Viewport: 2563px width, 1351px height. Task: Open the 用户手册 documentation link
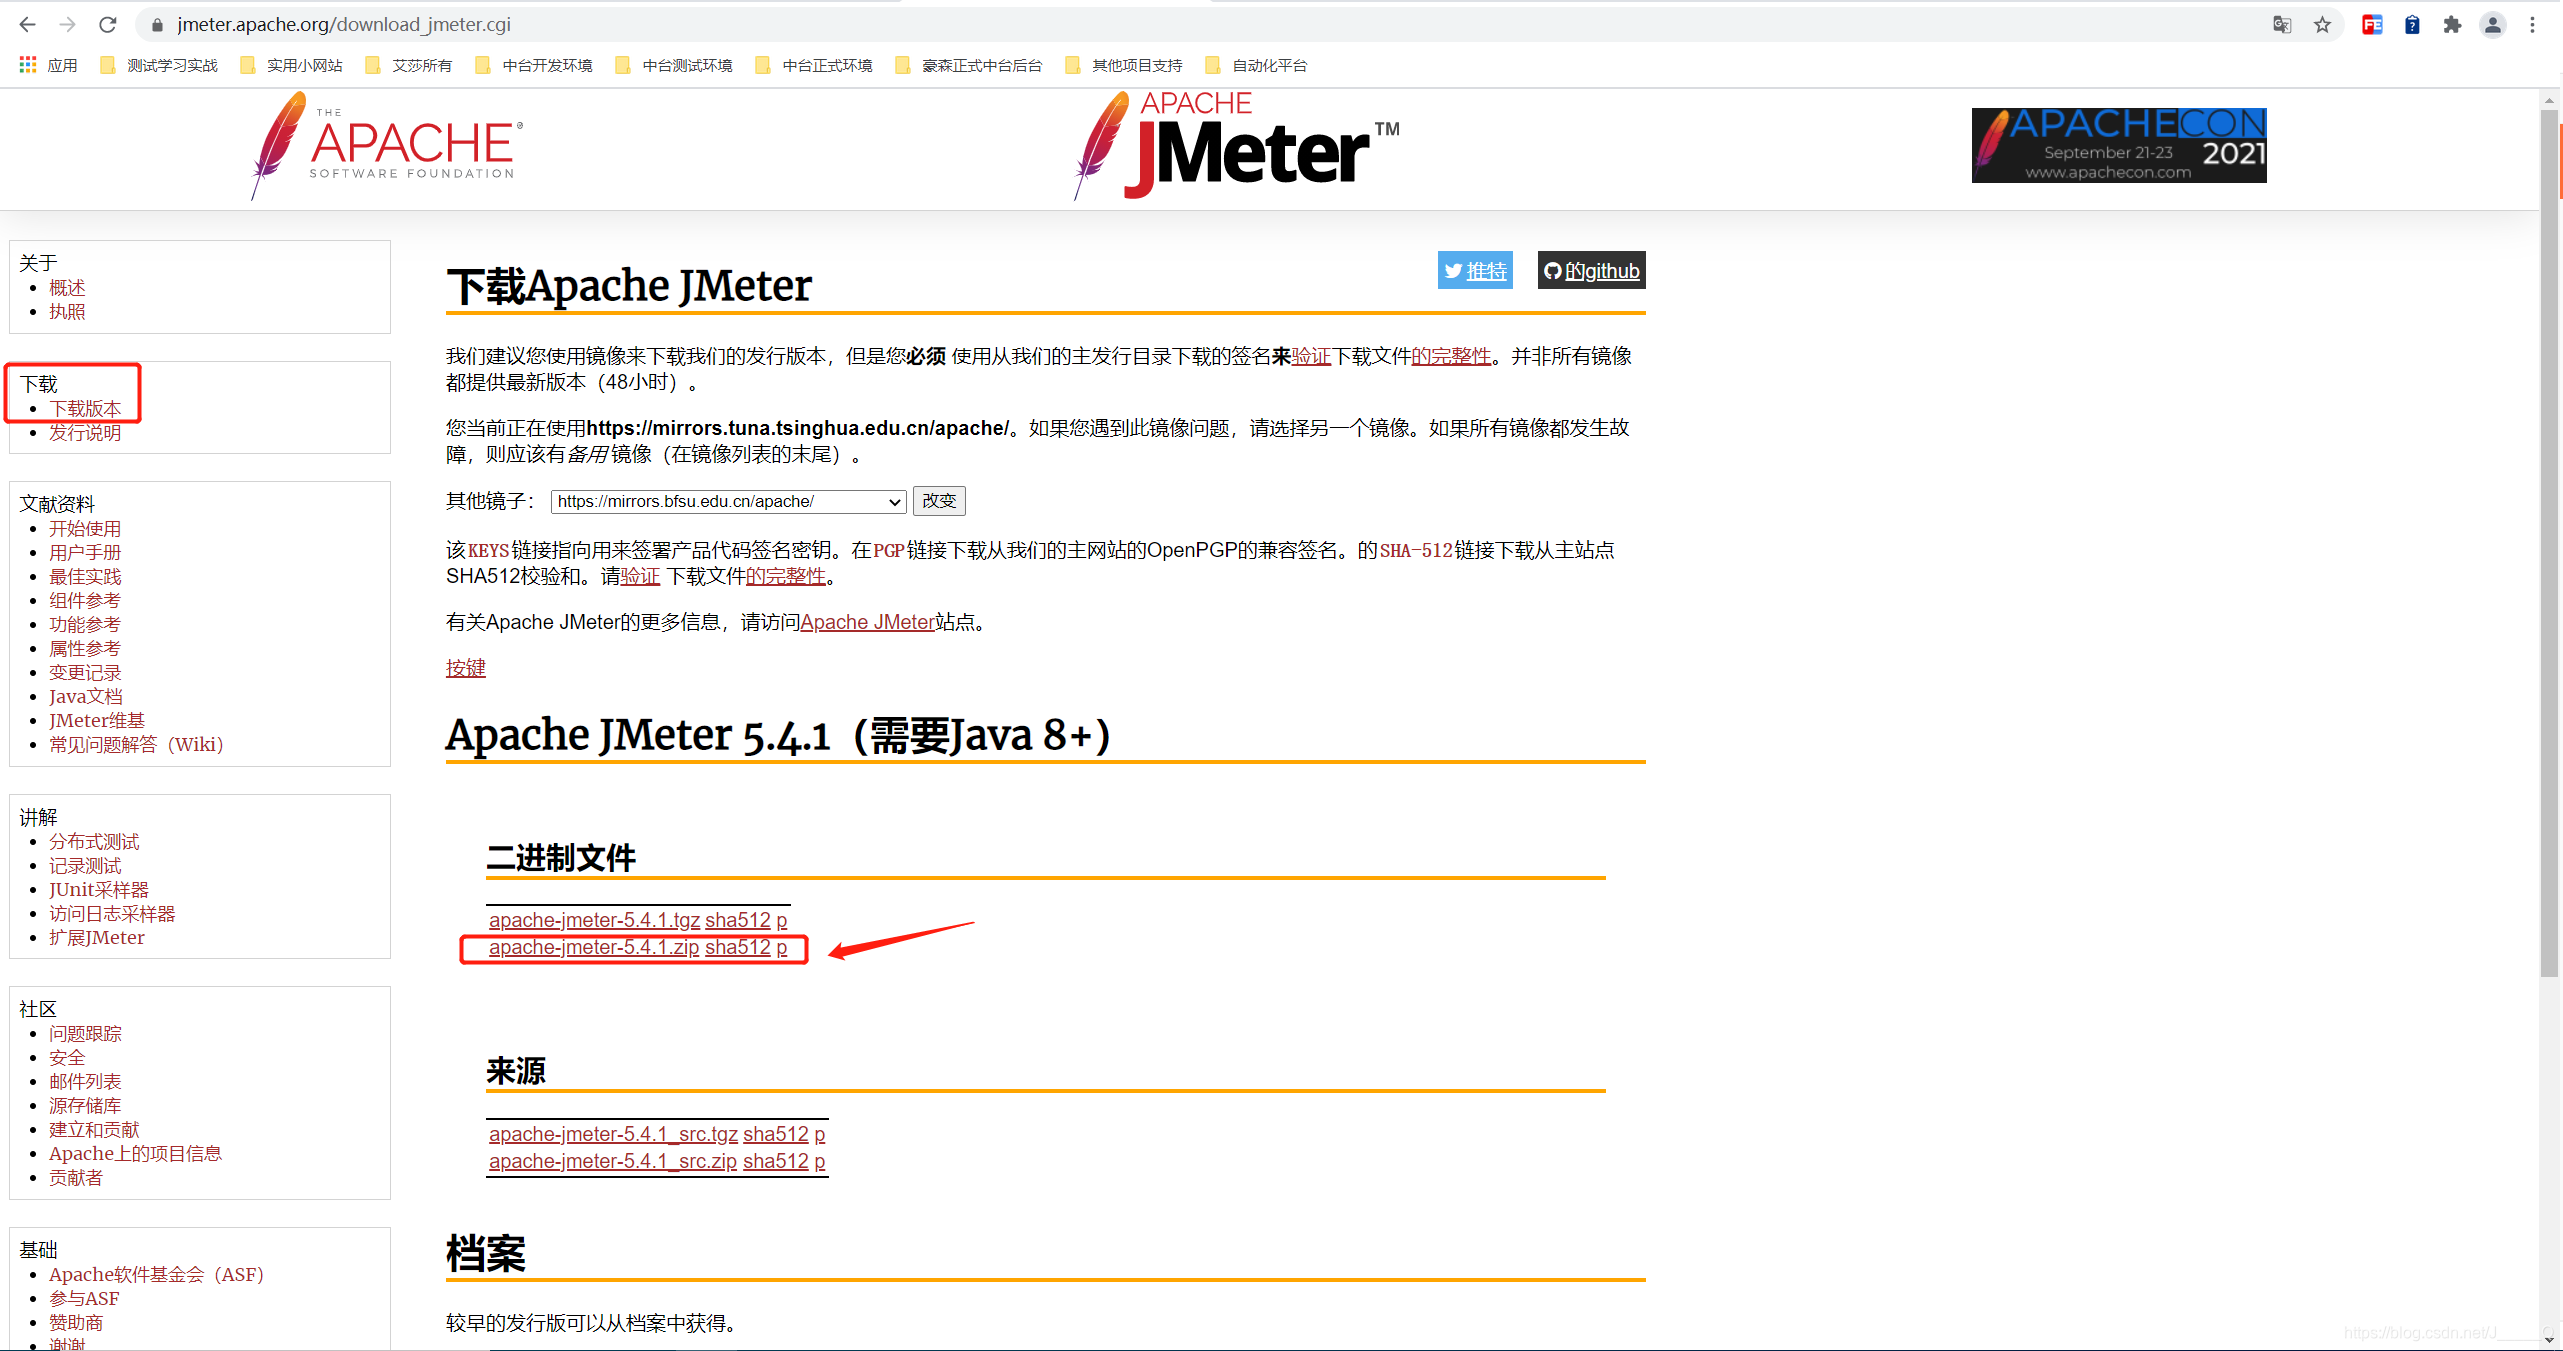tap(85, 552)
